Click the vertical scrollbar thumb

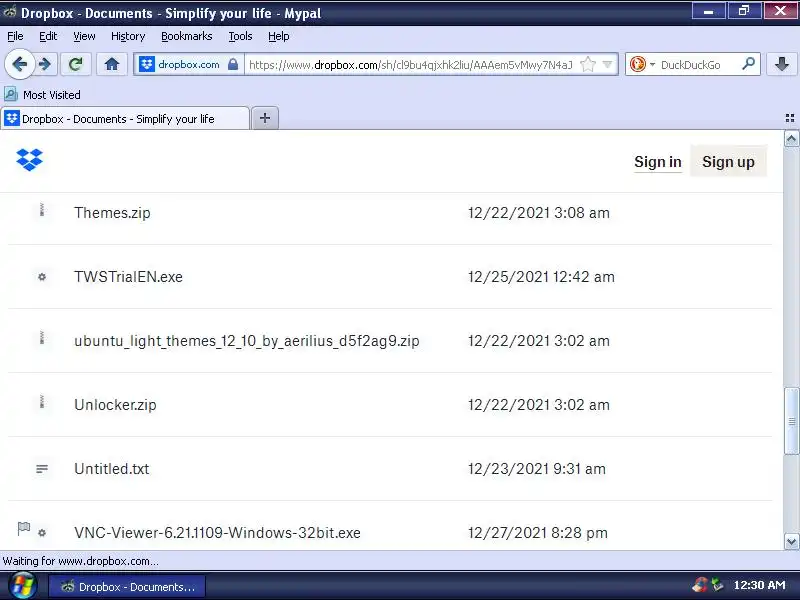pyautogui.click(x=791, y=421)
